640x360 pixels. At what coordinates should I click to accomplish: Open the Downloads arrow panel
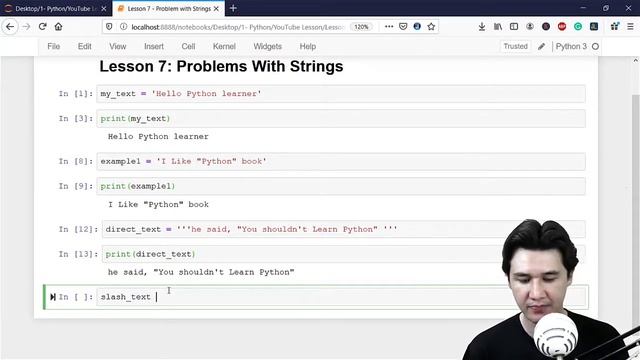click(482, 27)
